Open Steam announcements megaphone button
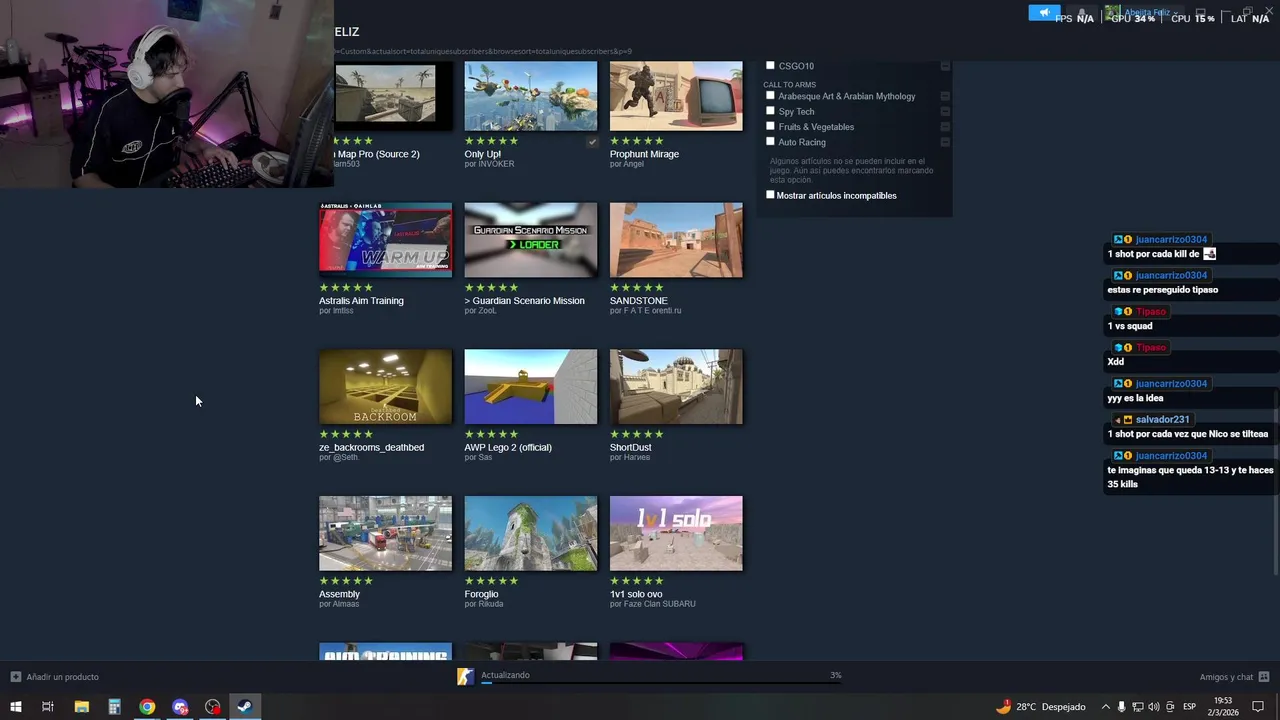The height and width of the screenshot is (720, 1280). pyautogui.click(x=1044, y=13)
